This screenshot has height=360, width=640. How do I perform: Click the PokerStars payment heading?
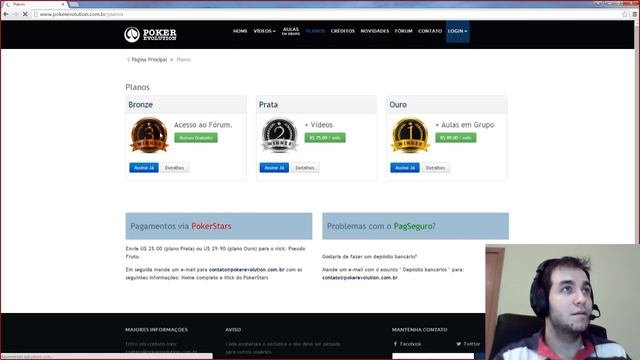(219, 226)
